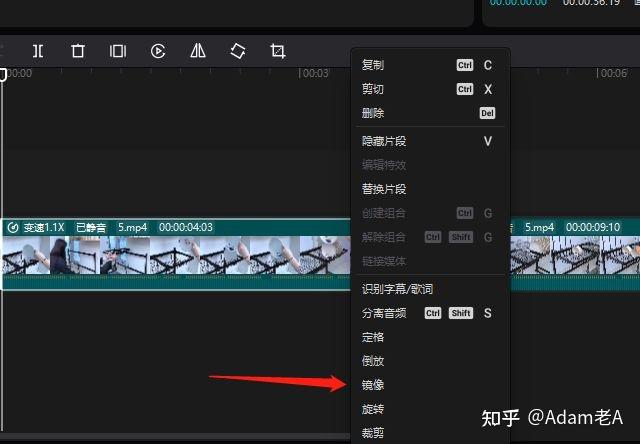The width and height of the screenshot is (640, 444).
Task: Choose 复制 from the context menu
Action: [x=373, y=65]
